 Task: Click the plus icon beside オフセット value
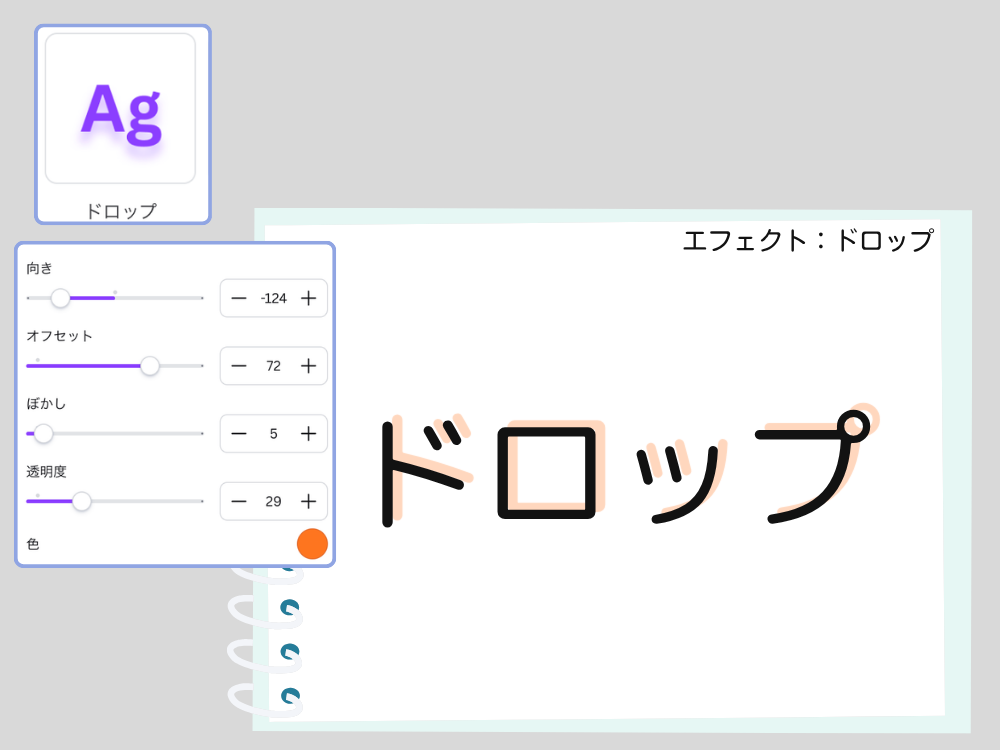[x=308, y=366]
